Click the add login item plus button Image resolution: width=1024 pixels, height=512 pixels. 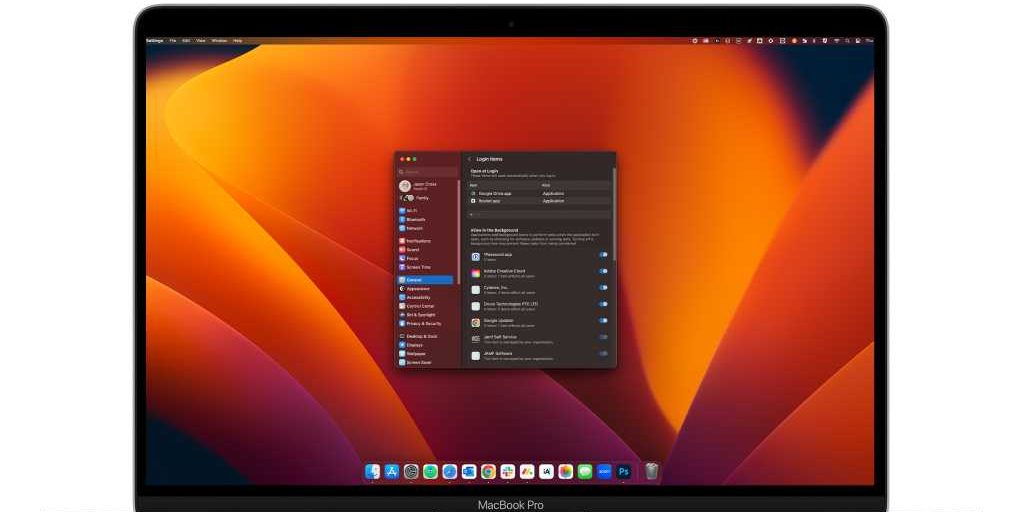point(473,214)
